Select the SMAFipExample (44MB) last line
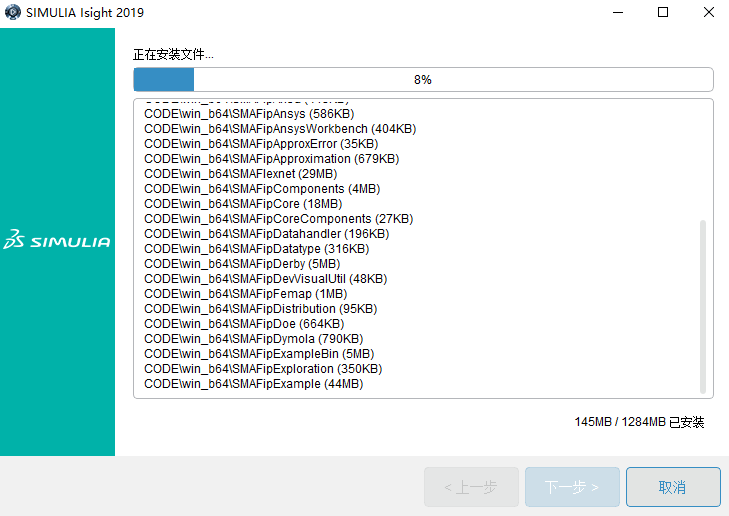The height and width of the screenshot is (516, 729). coord(253,384)
